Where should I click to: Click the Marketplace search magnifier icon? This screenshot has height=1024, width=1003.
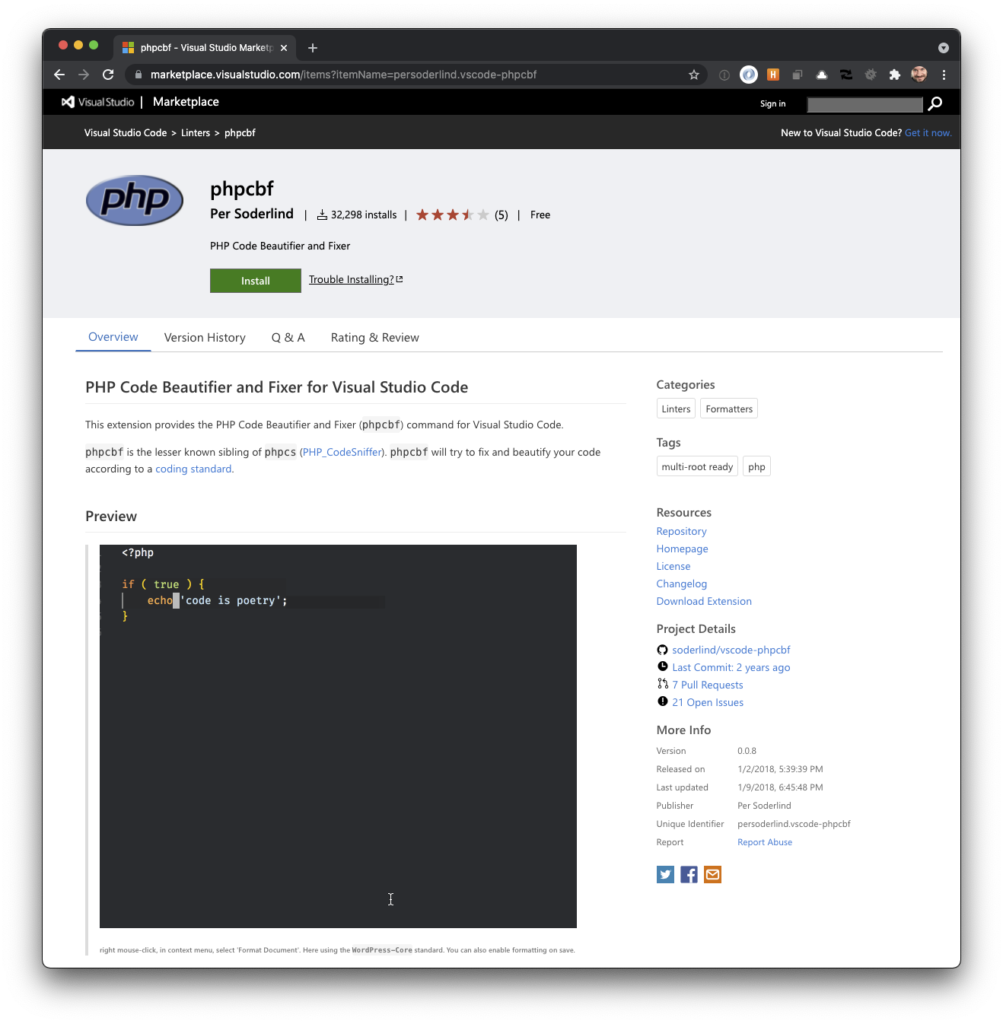(935, 103)
